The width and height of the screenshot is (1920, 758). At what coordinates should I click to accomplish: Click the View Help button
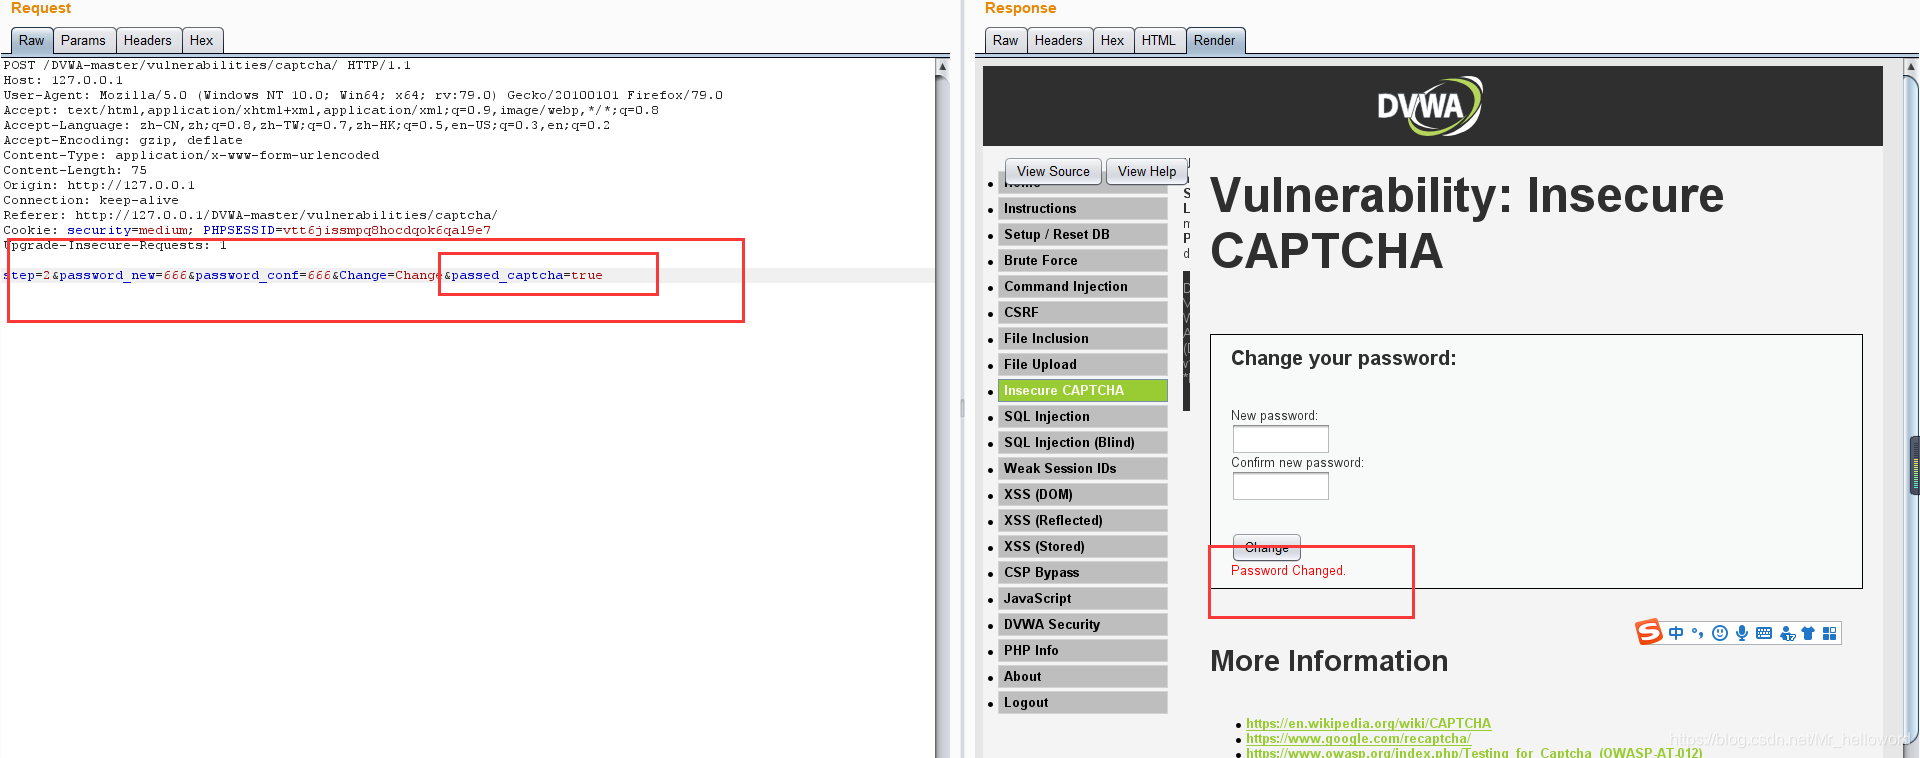point(1147,171)
